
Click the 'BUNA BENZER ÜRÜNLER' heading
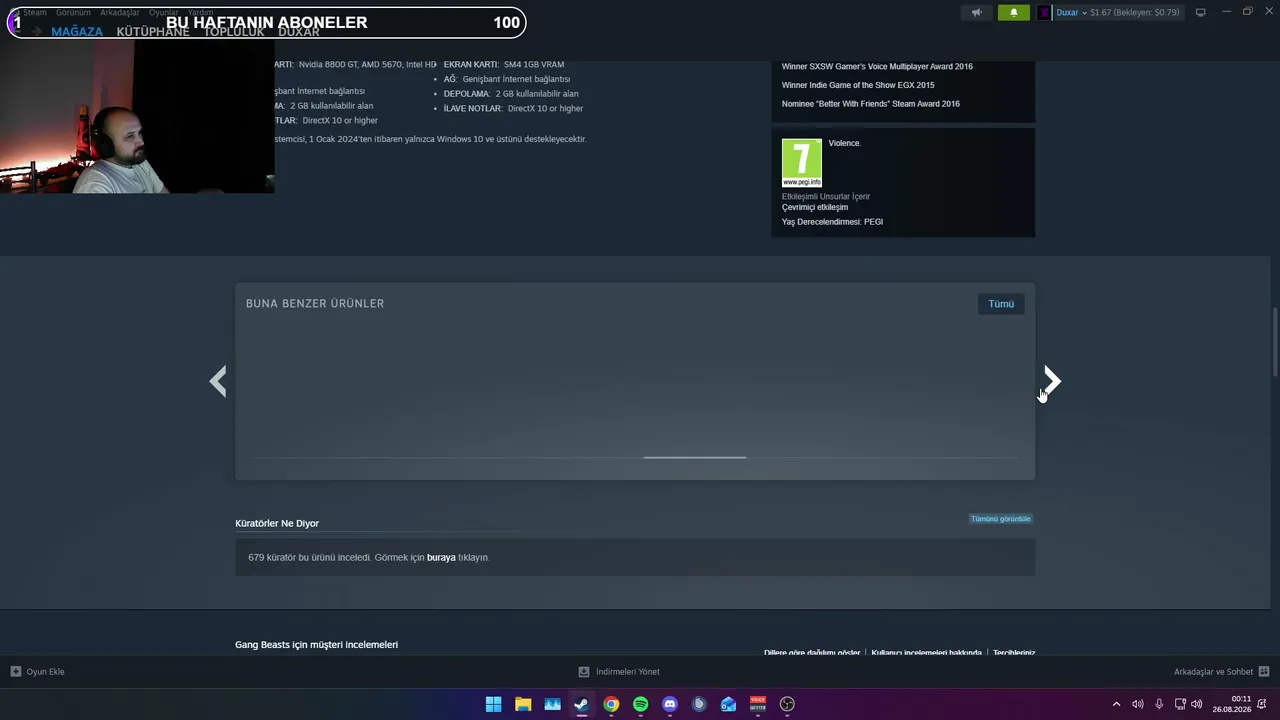315,304
